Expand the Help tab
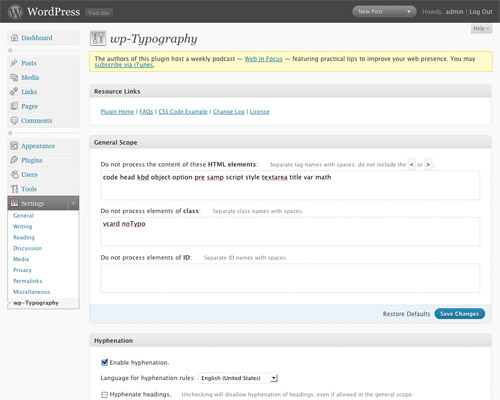The image size is (500, 400). [x=481, y=29]
